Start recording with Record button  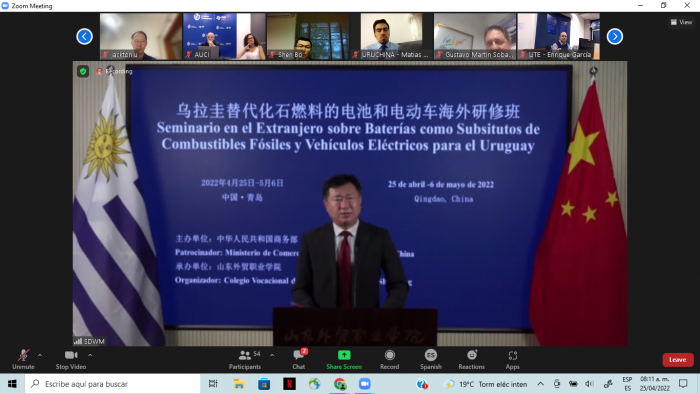pyautogui.click(x=389, y=359)
